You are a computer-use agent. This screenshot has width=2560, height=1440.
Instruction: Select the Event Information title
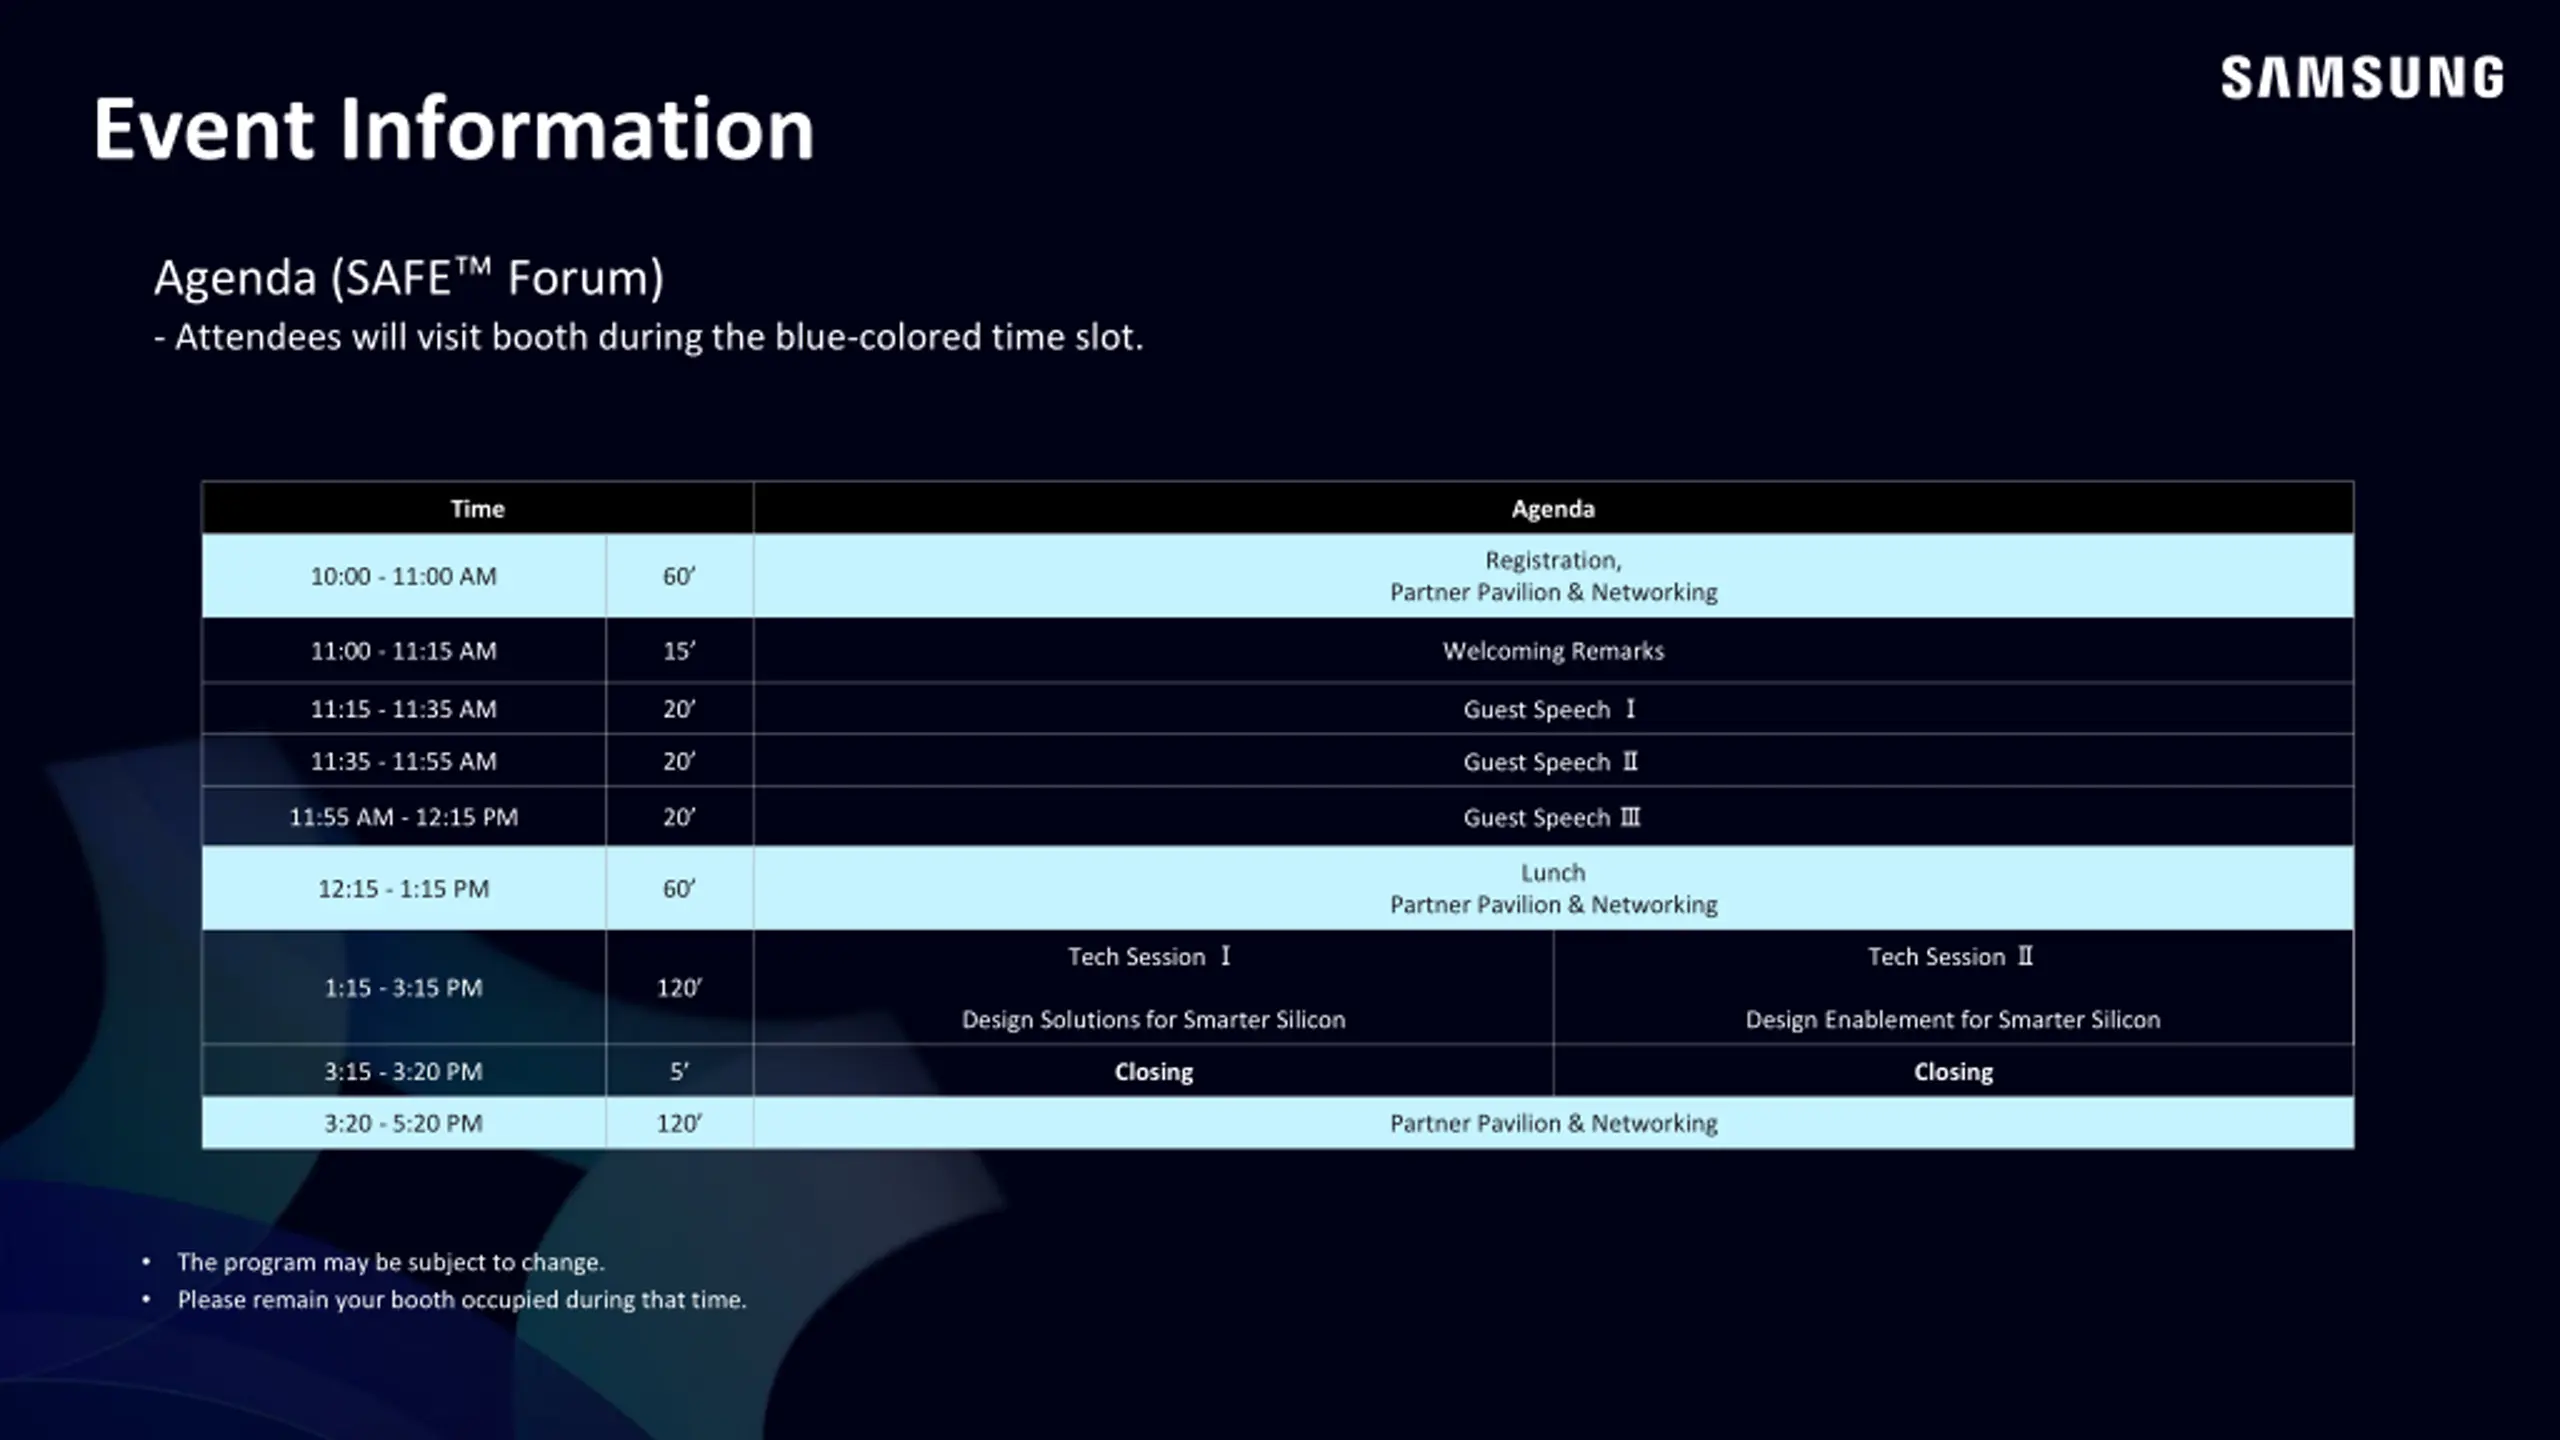454,128
